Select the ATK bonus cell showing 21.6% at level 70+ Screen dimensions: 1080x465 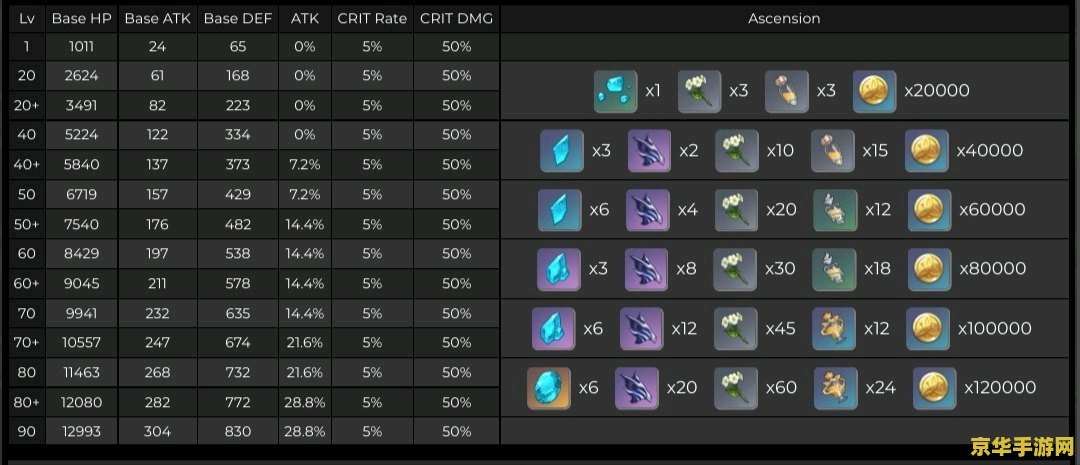click(304, 342)
